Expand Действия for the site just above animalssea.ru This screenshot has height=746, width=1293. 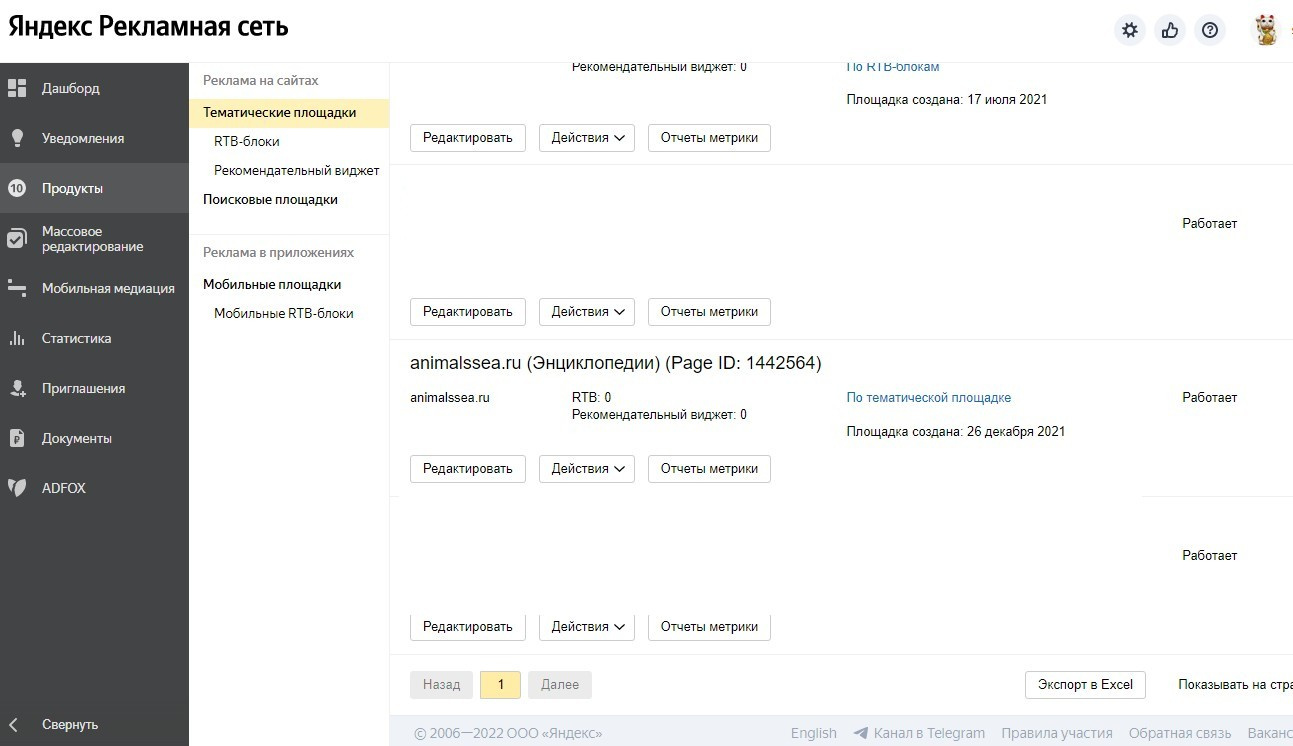[x=587, y=312]
